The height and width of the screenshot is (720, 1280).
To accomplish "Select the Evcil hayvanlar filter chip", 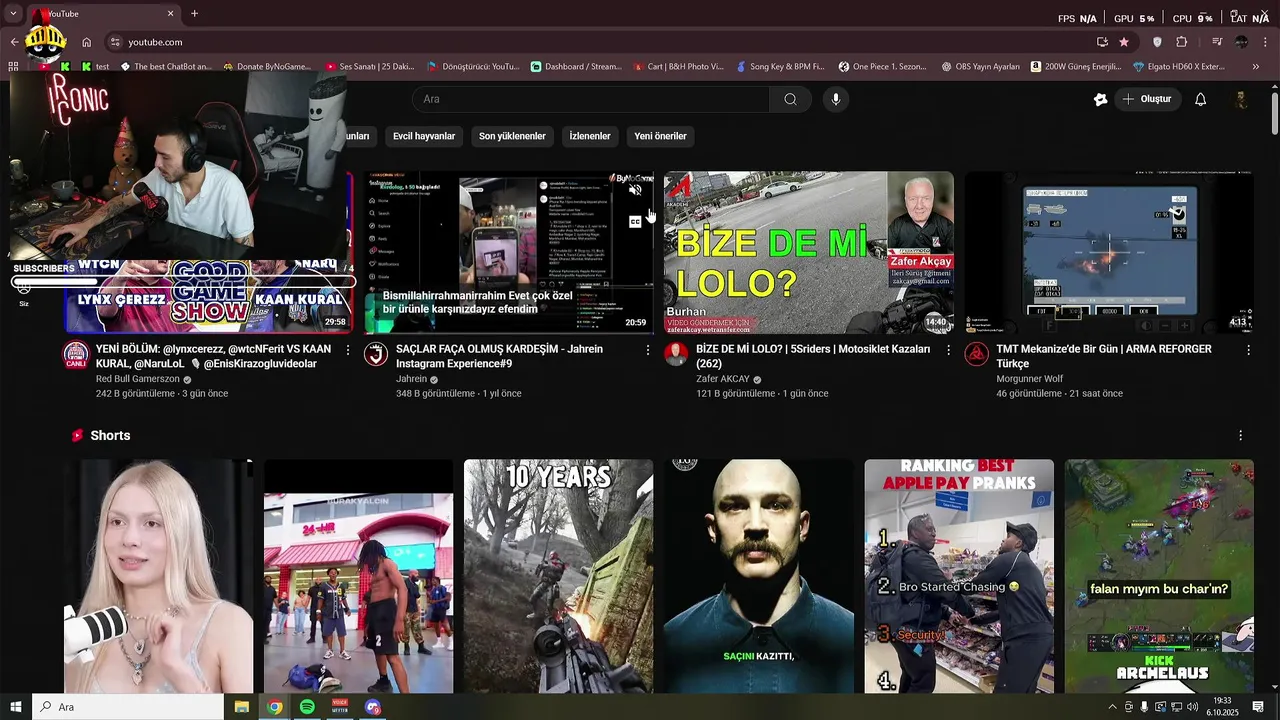I will coord(424,136).
